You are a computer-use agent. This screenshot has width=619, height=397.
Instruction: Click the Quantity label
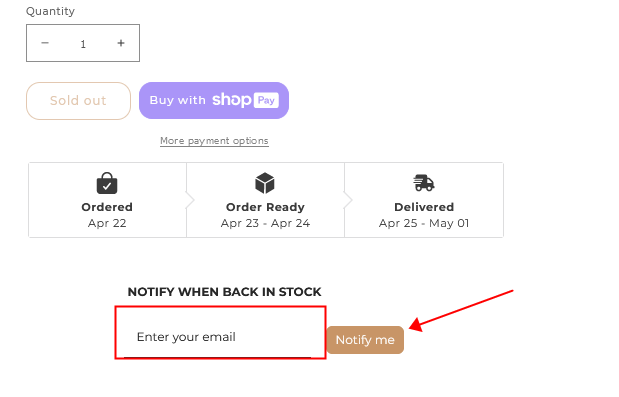pyautogui.click(x=50, y=11)
